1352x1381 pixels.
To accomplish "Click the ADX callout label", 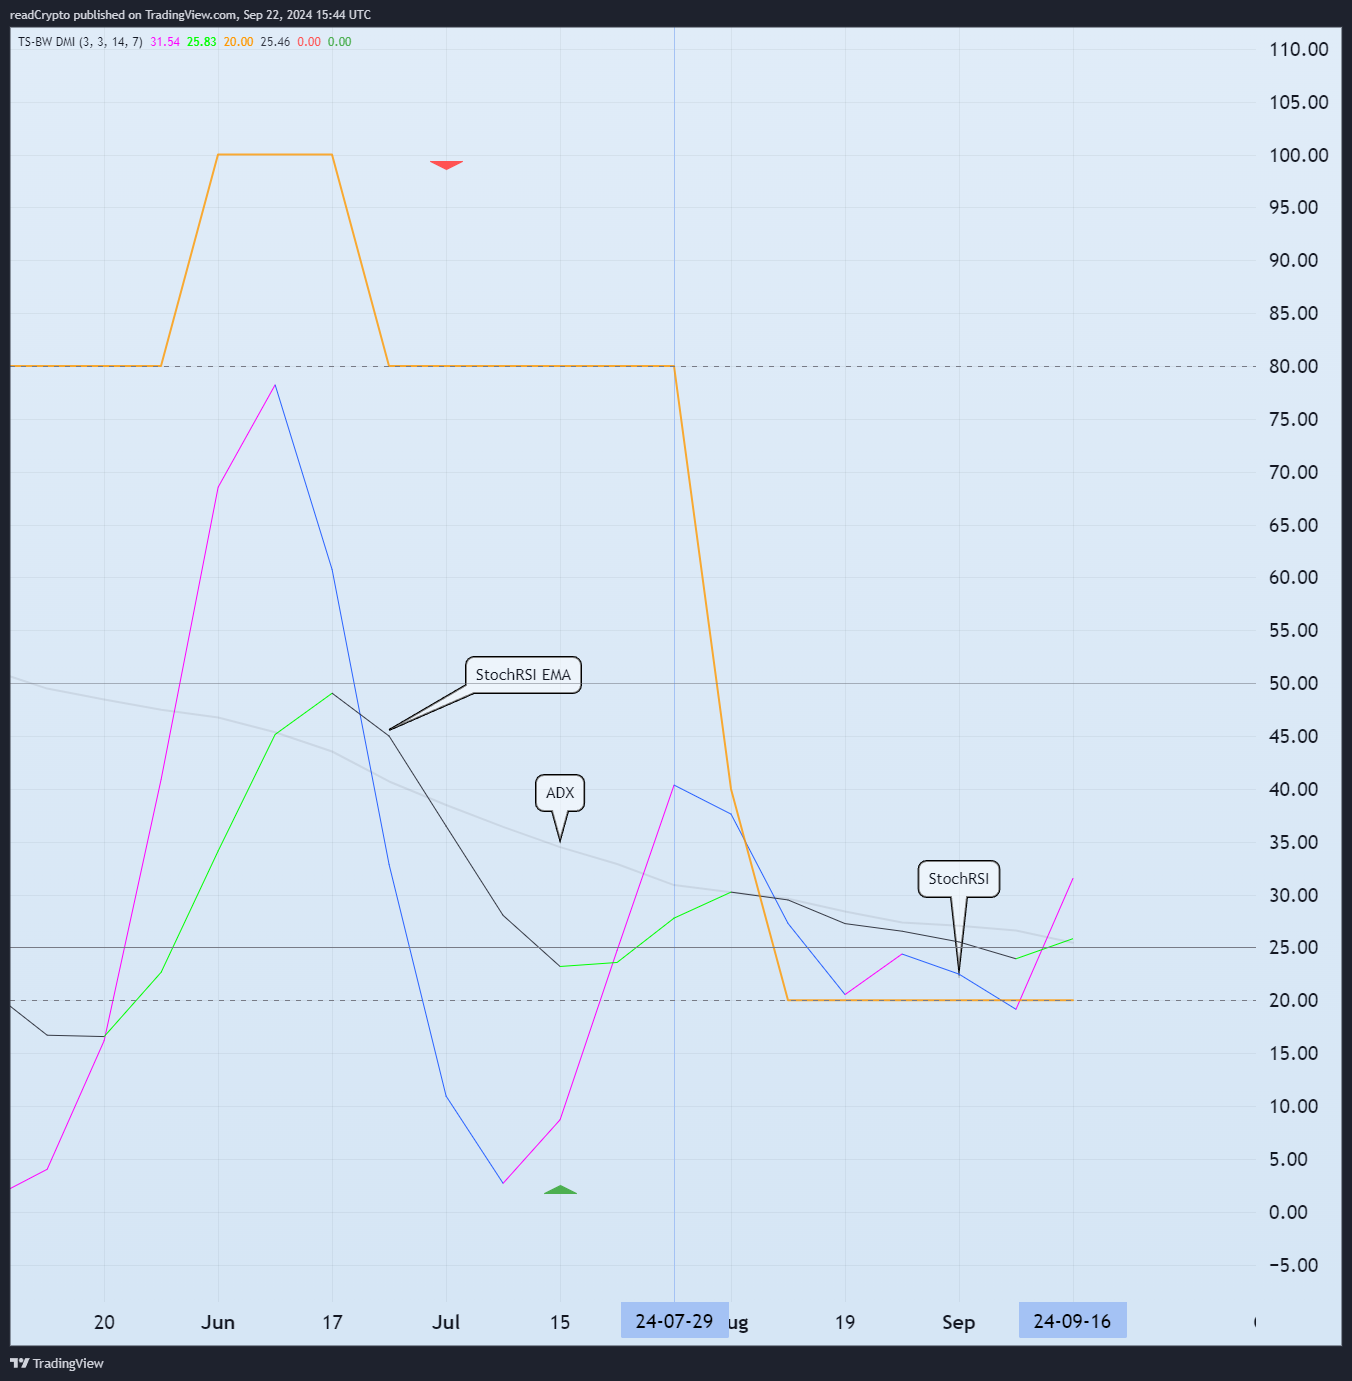I will coord(560,793).
